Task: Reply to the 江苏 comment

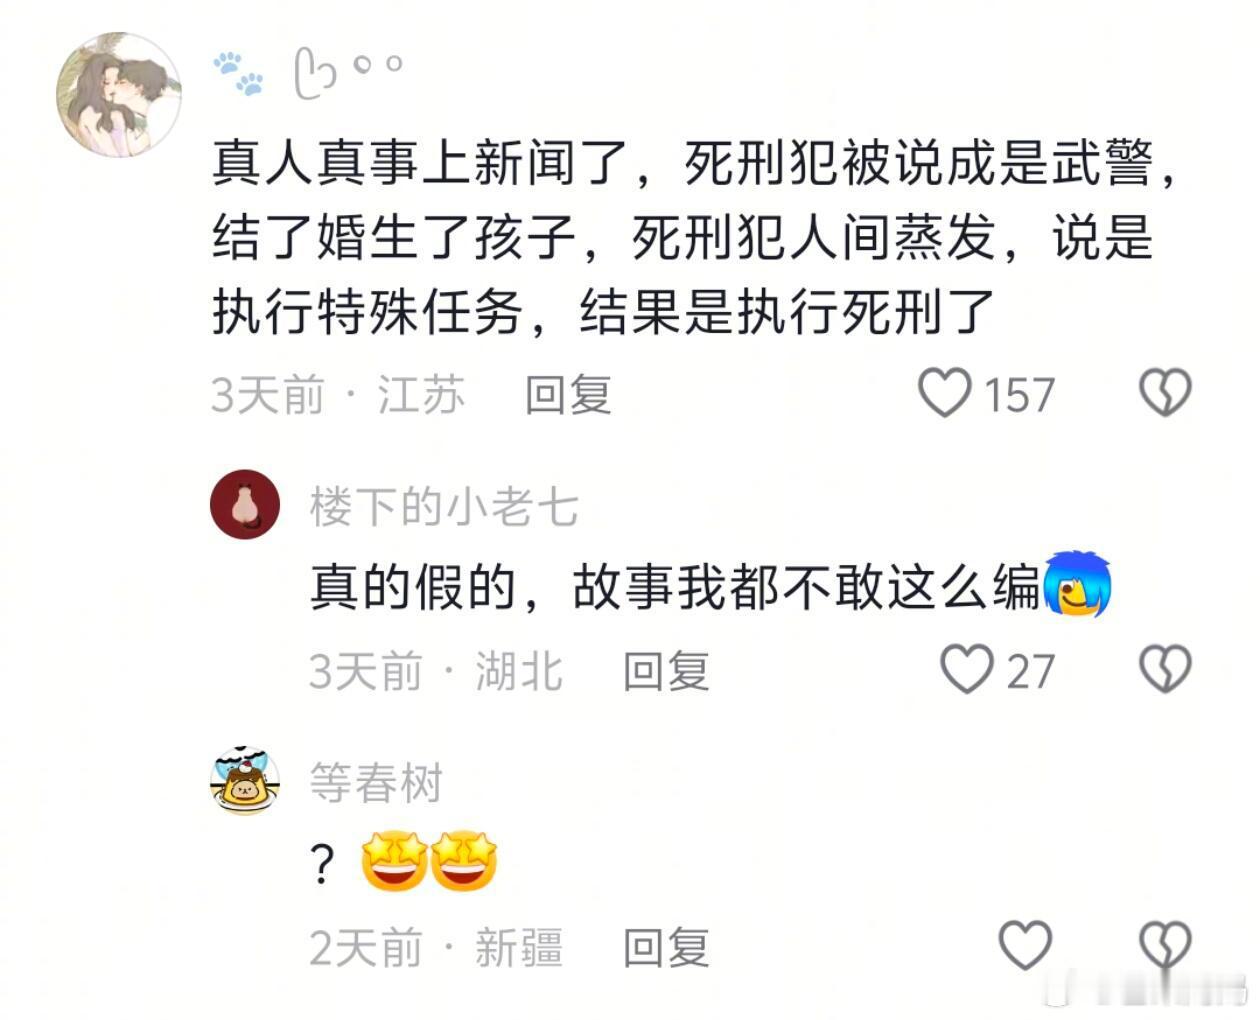Action: point(568,395)
